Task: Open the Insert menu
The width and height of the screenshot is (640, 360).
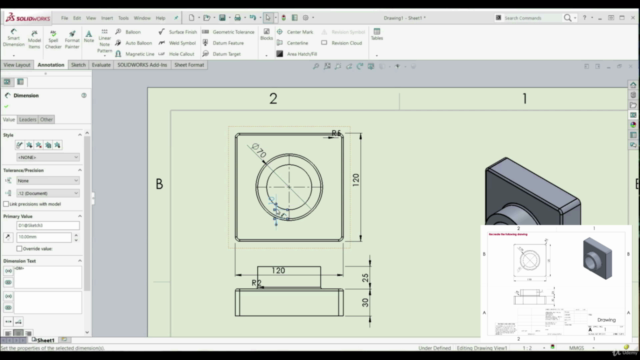Action: click(107, 18)
